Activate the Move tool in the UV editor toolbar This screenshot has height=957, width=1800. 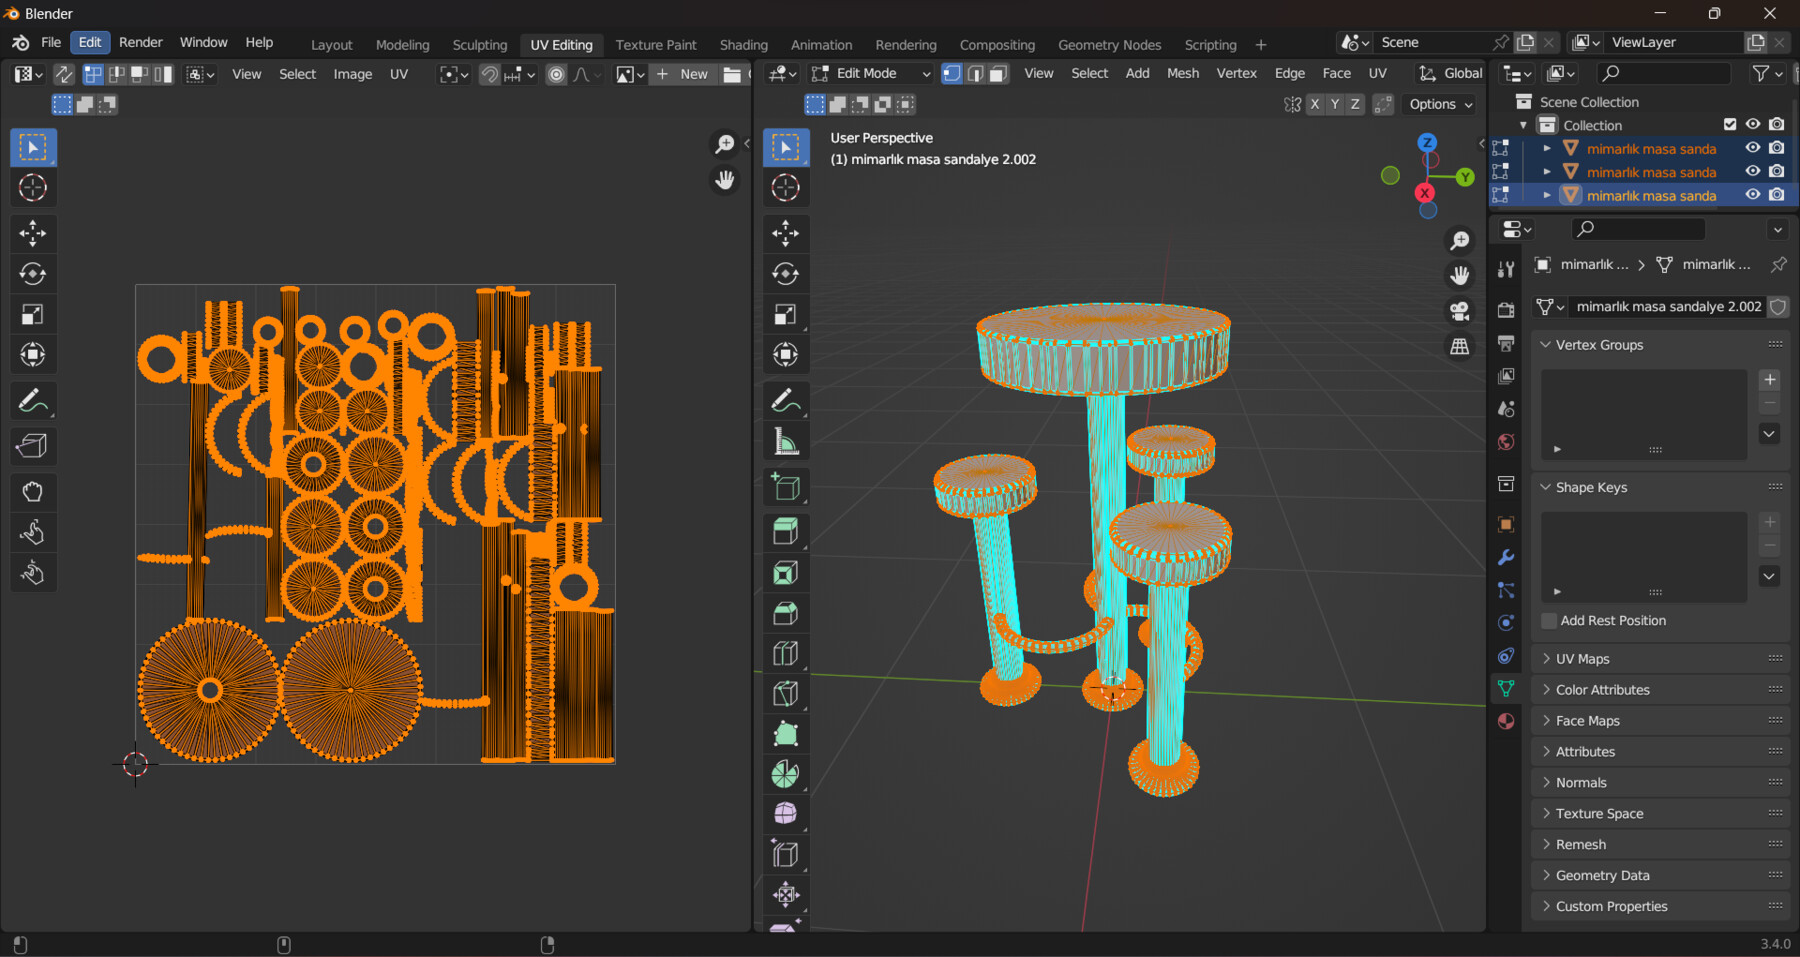pyautogui.click(x=33, y=233)
